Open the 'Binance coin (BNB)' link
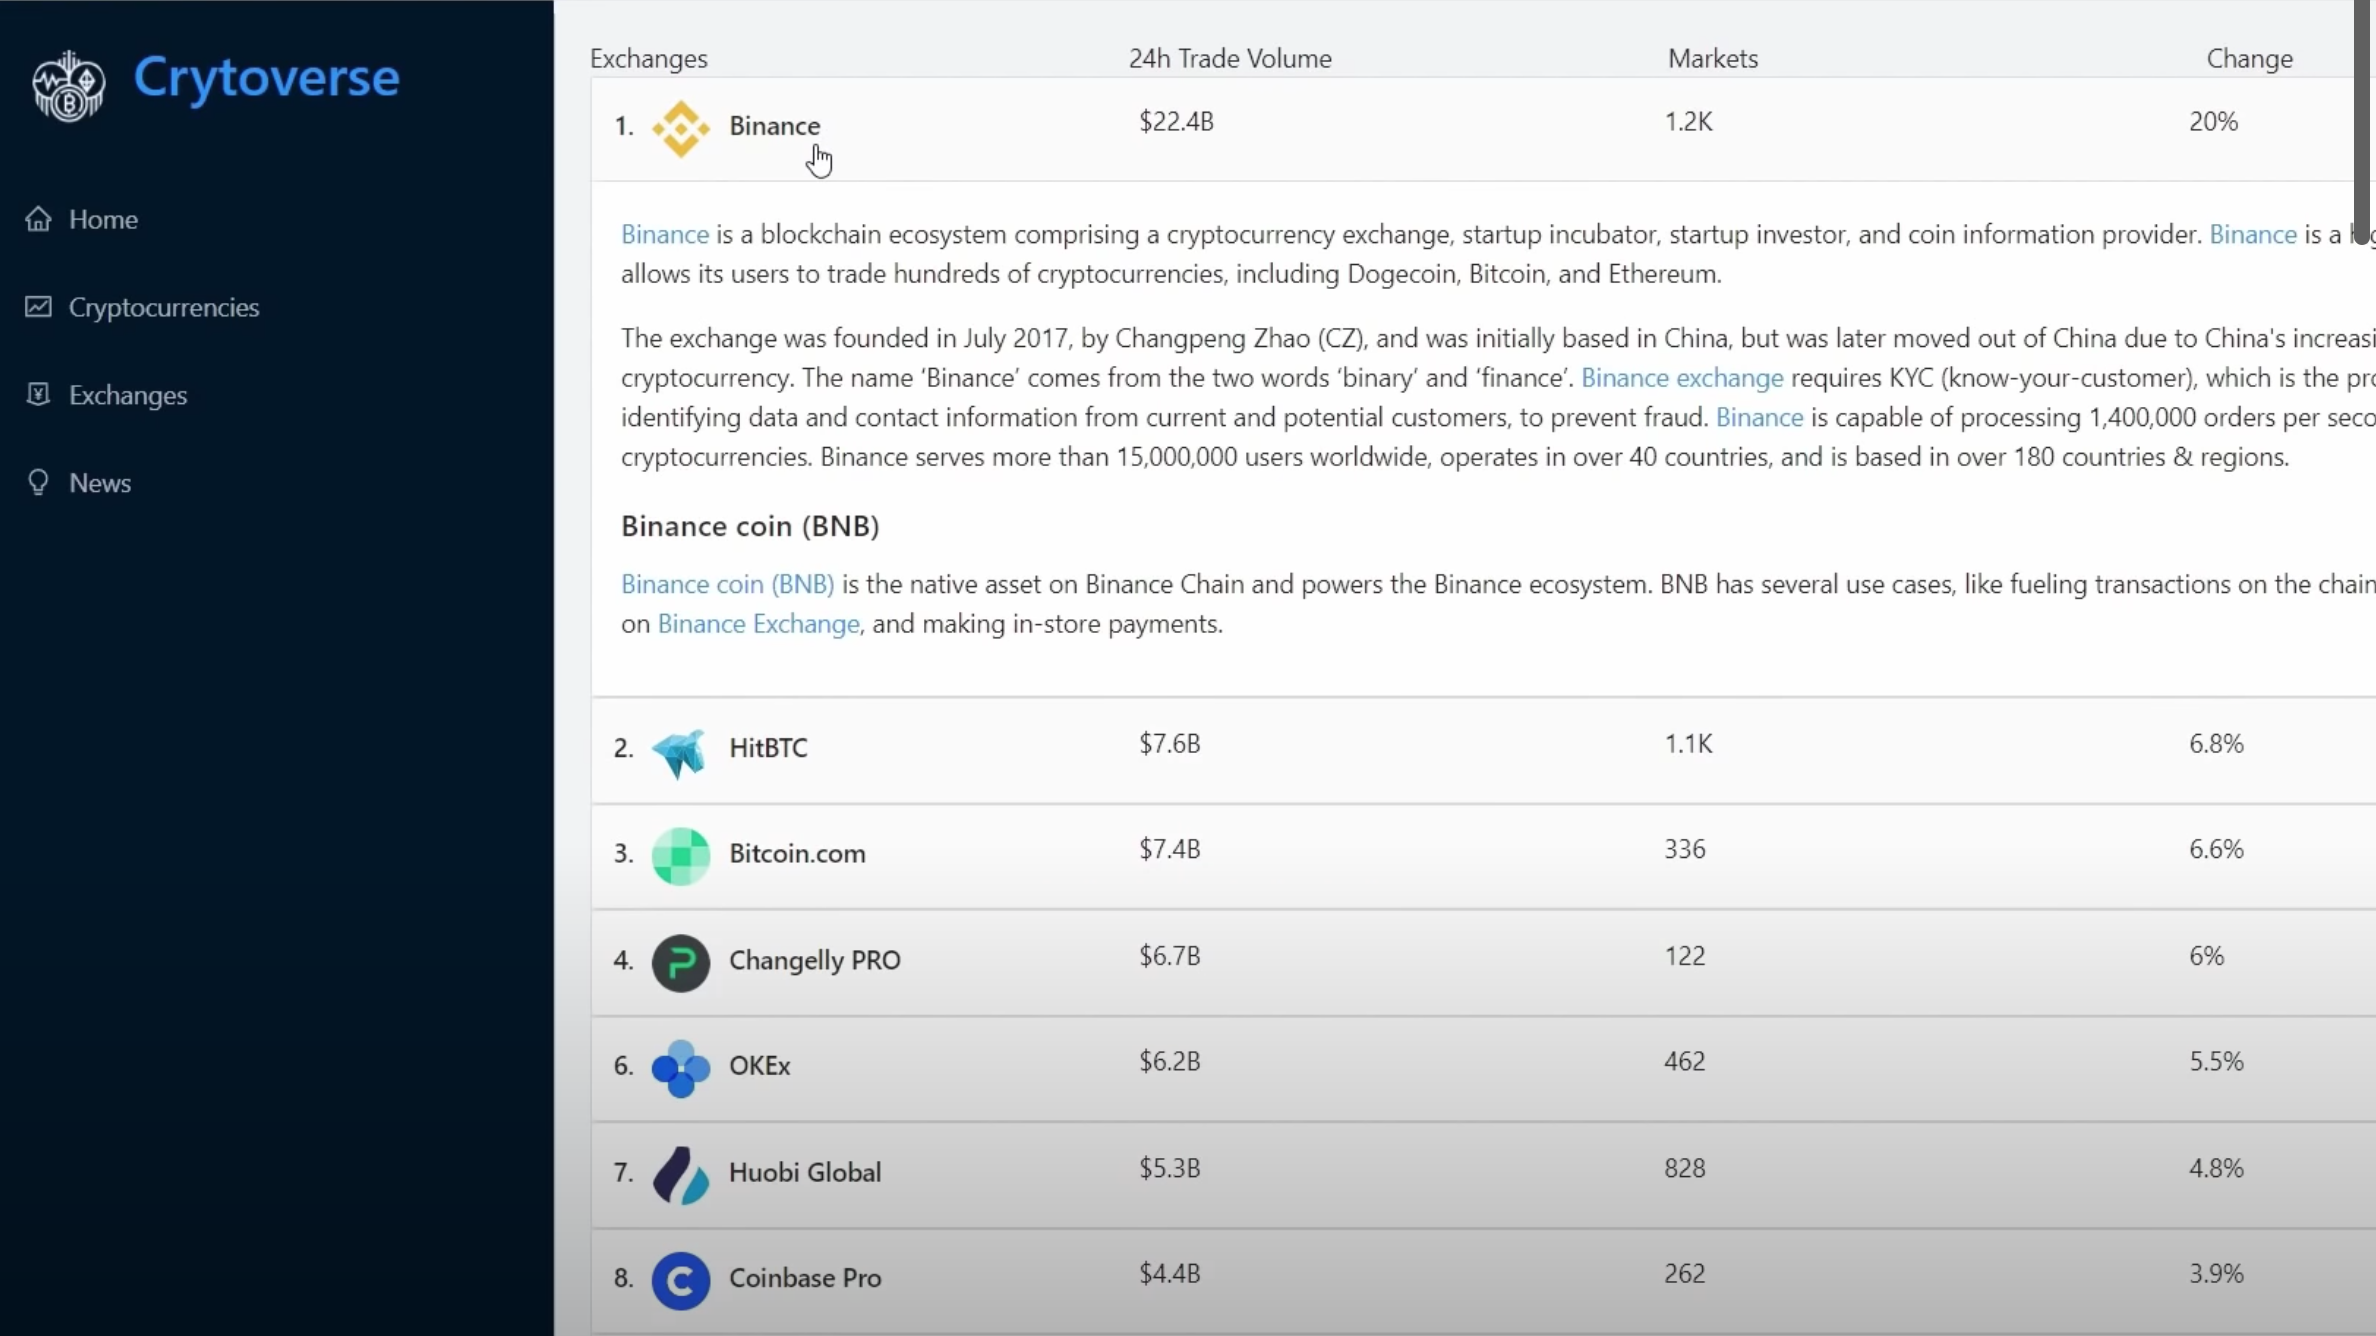Viewport: 2376px width, 1336px height. click(727, 584)
